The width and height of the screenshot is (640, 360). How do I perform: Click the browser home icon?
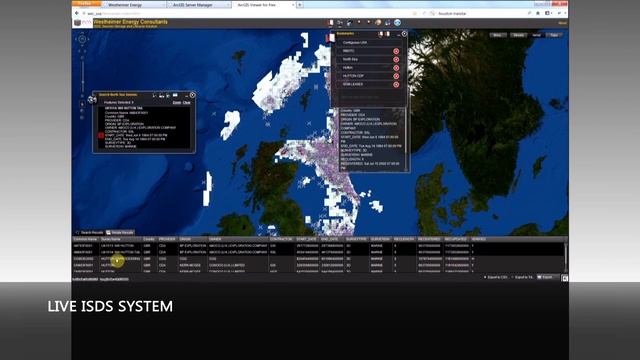point(538,13)
